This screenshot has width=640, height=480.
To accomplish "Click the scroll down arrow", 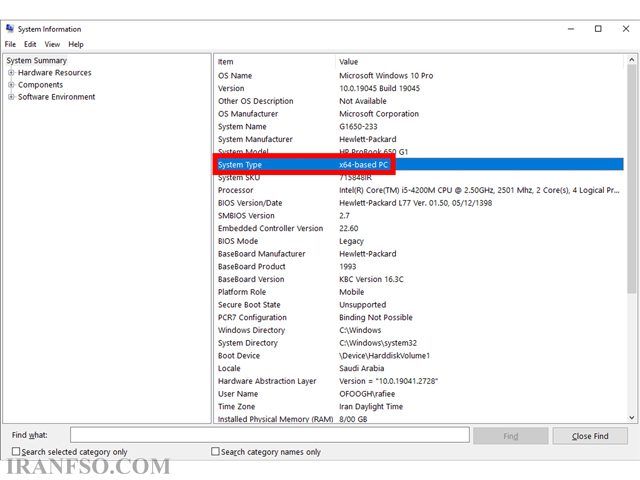I will pos(631,418).
